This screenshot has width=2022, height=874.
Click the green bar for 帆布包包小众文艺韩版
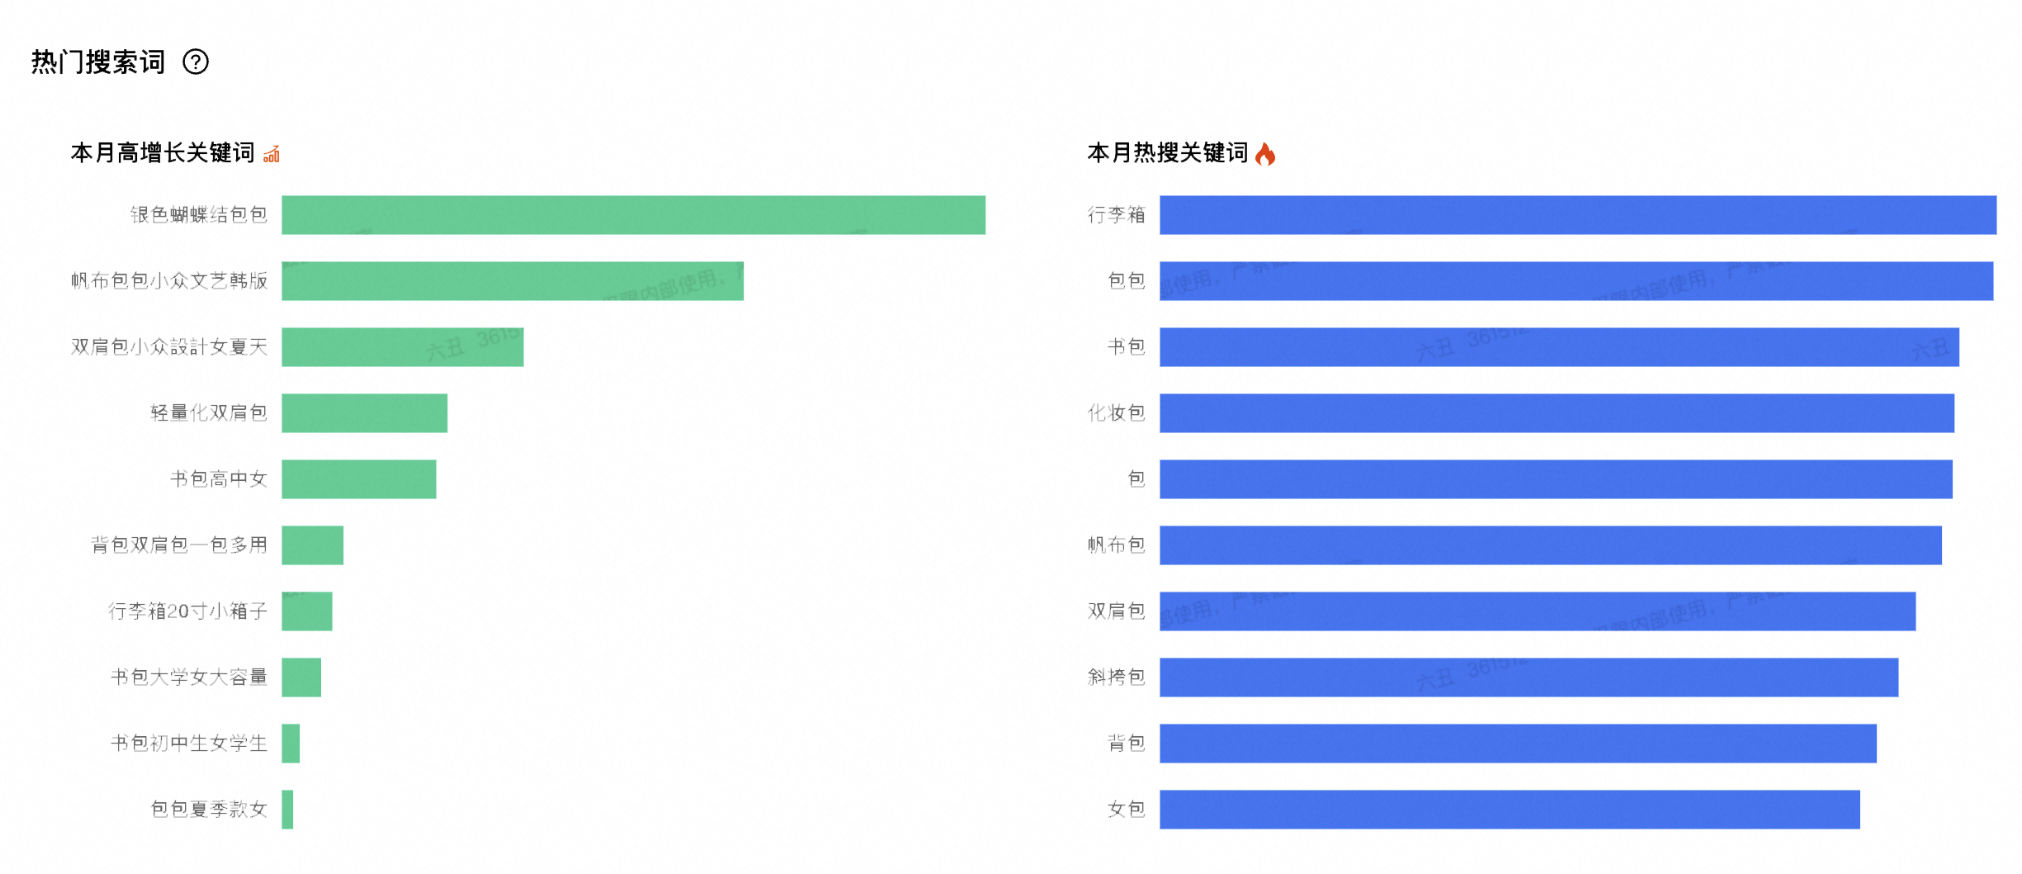pyautogui.click(x=512, y=281)
